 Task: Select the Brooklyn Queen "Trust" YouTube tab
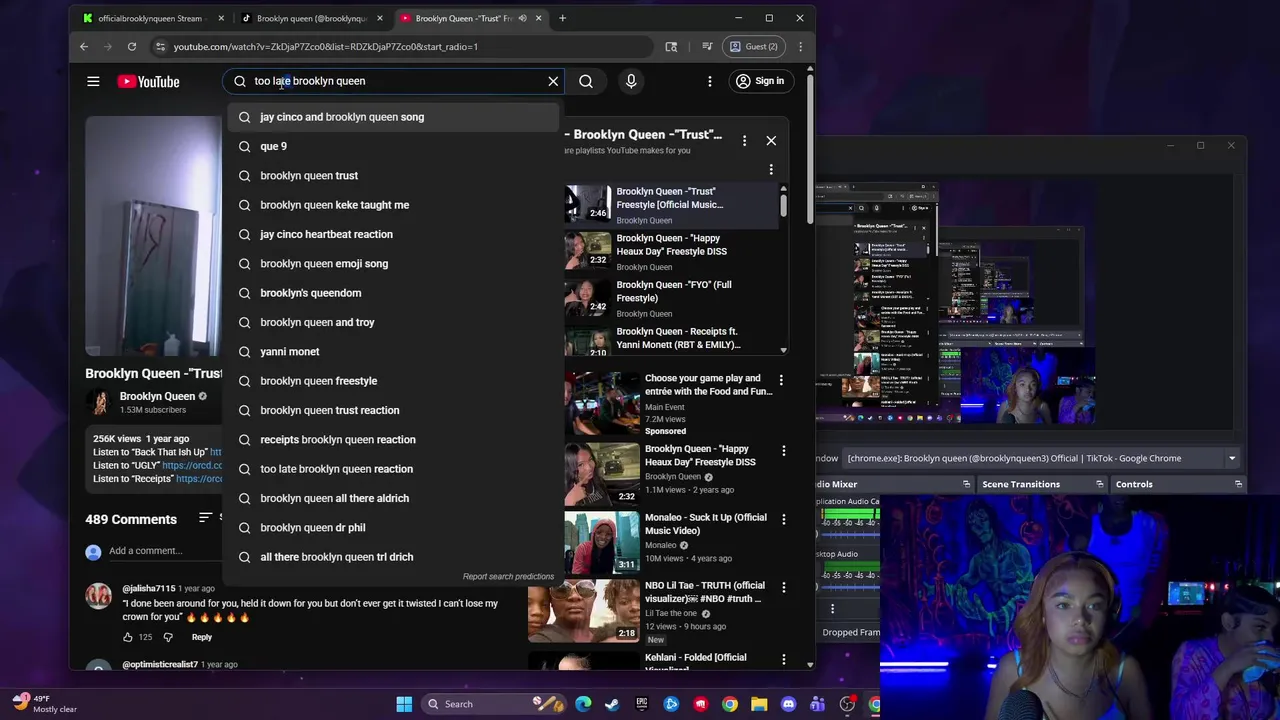(462, 18)
